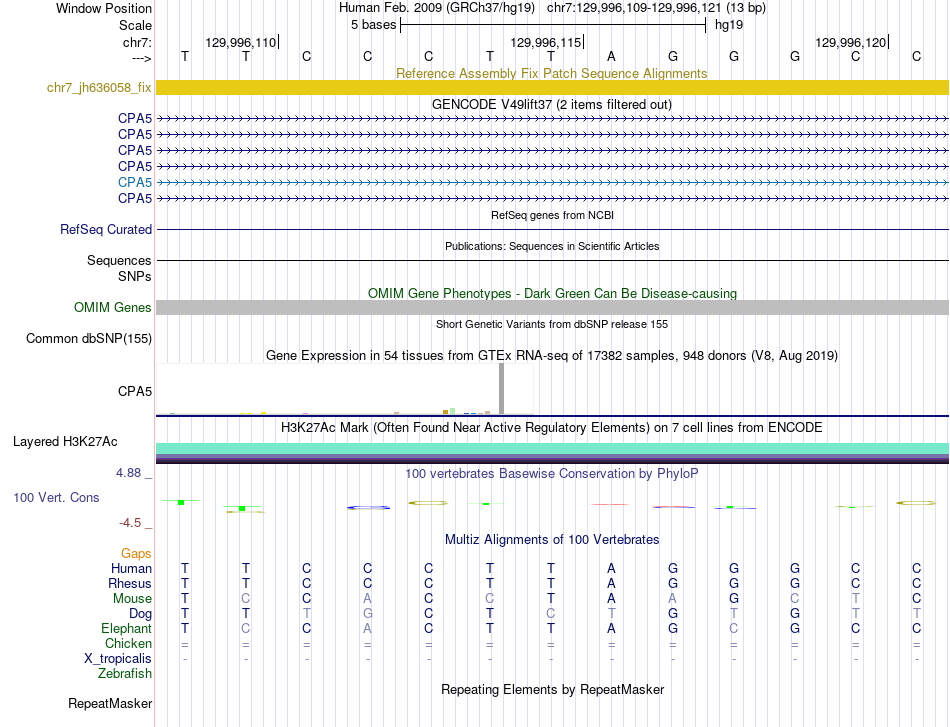Viewport: 950px width, 727px height.
Task: Click the H3K27Ac Mark track title
Action: point(551,428)
